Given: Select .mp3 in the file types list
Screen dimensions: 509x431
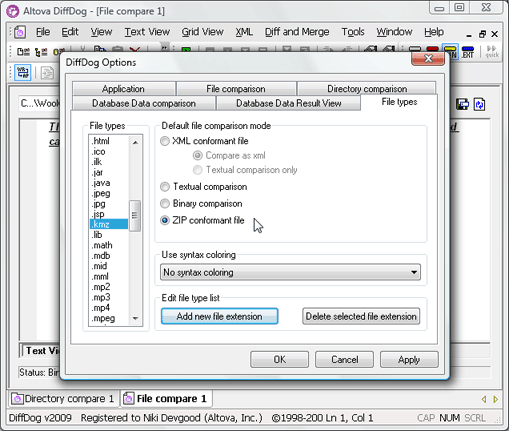Looking at the screenshot, I should coord(109,297).
